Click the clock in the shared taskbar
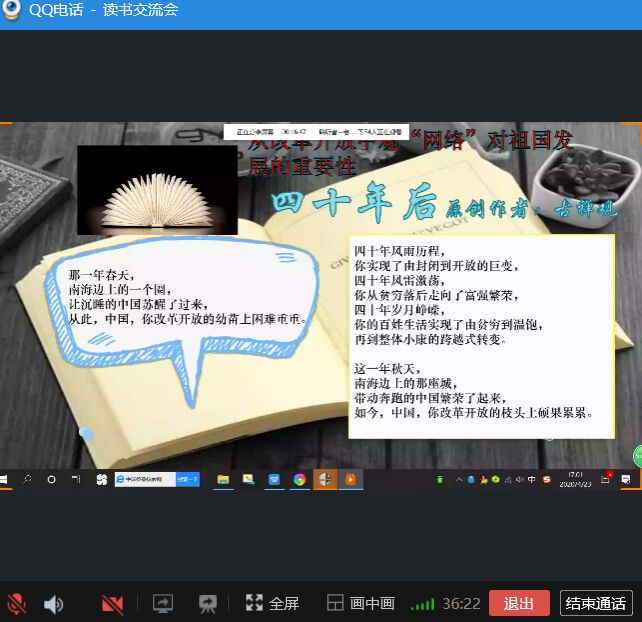Image resolution: width=642 pixels, height=622 pixels. pyautogui.click(x=576, y=480)
